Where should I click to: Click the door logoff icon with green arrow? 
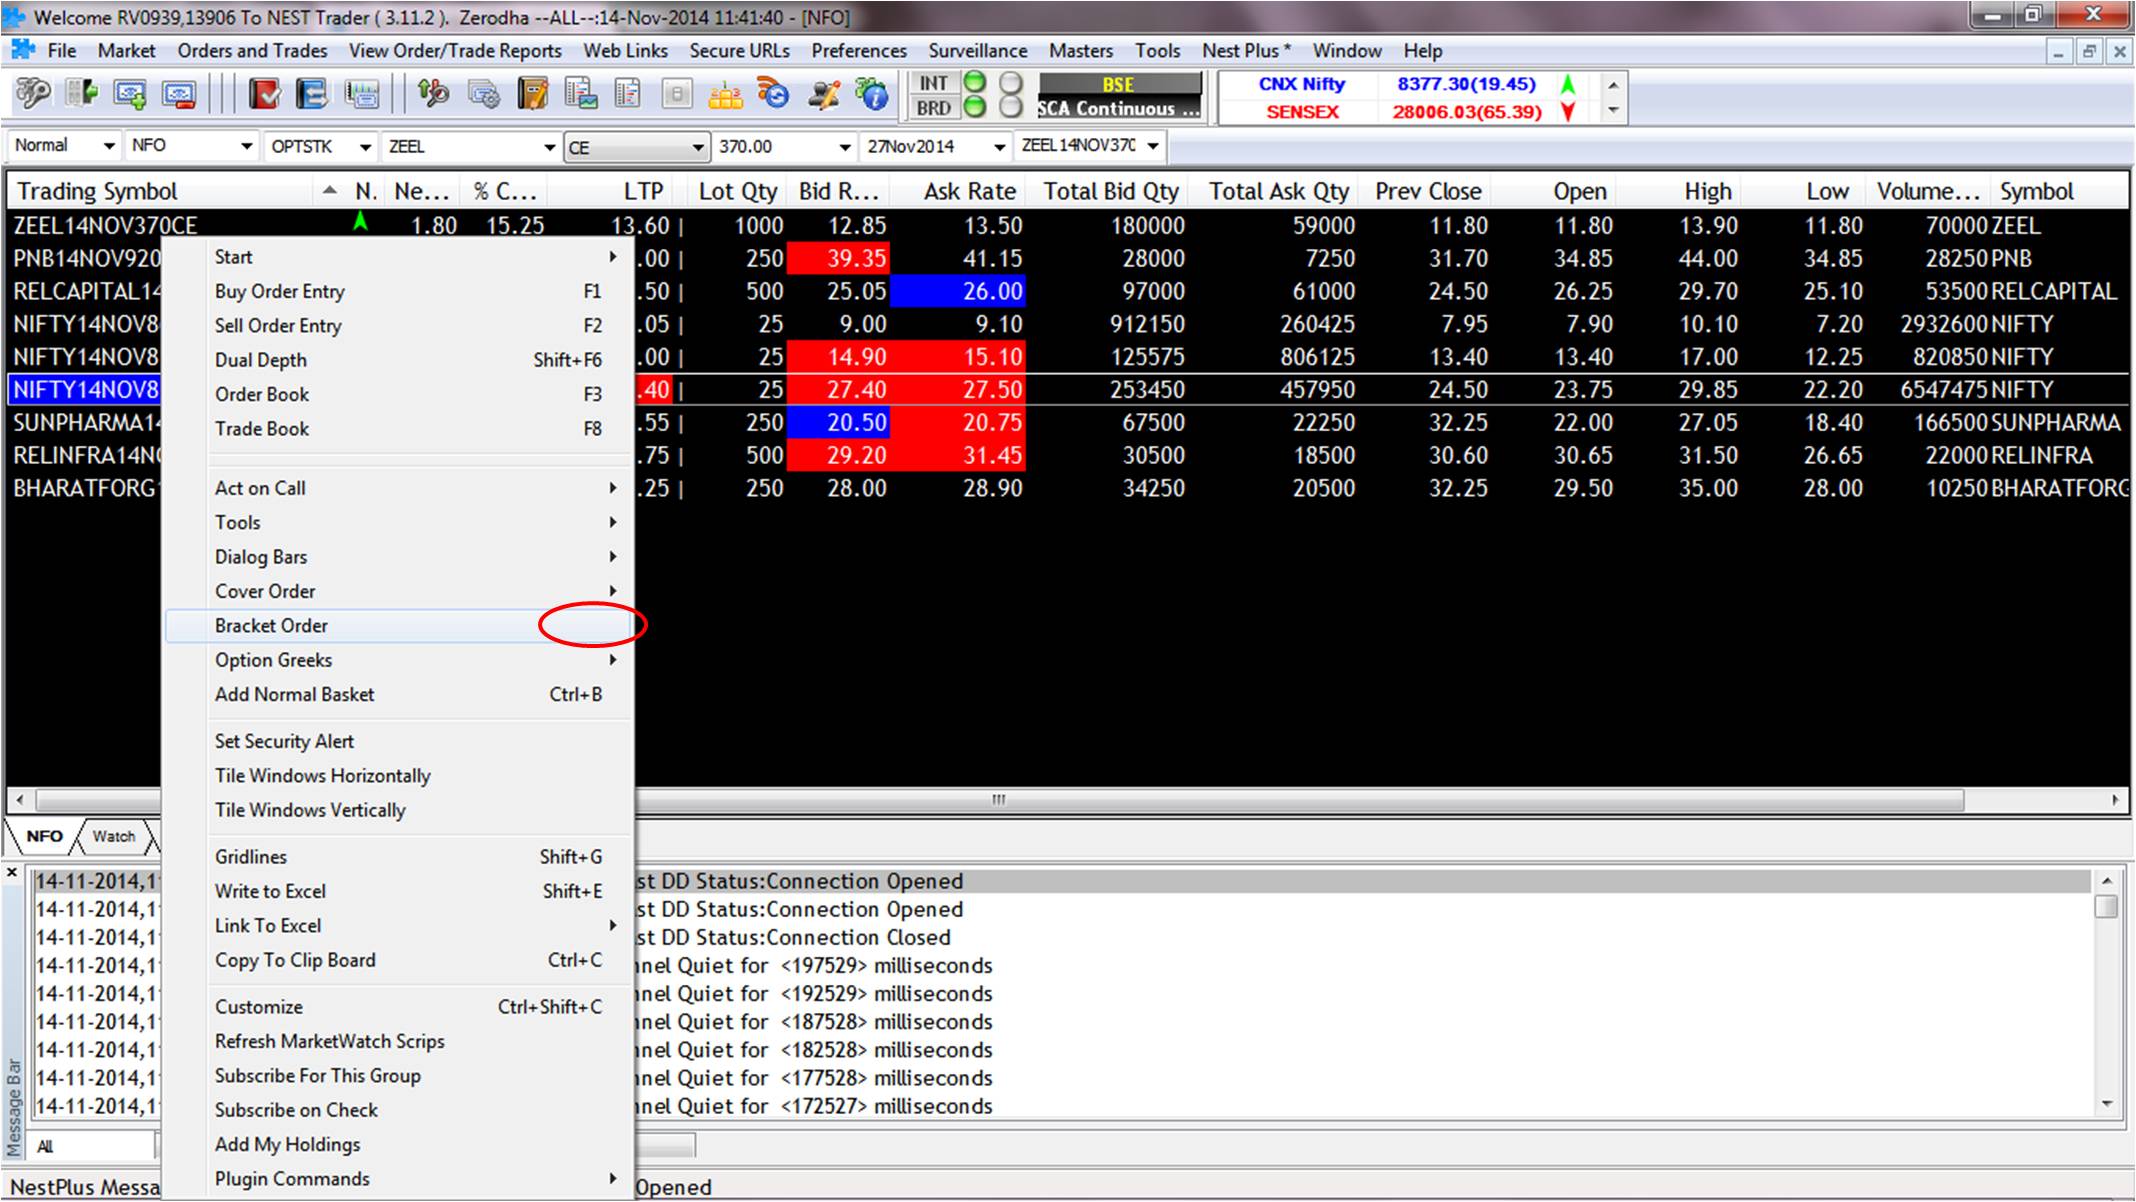[x=82, y=95]
